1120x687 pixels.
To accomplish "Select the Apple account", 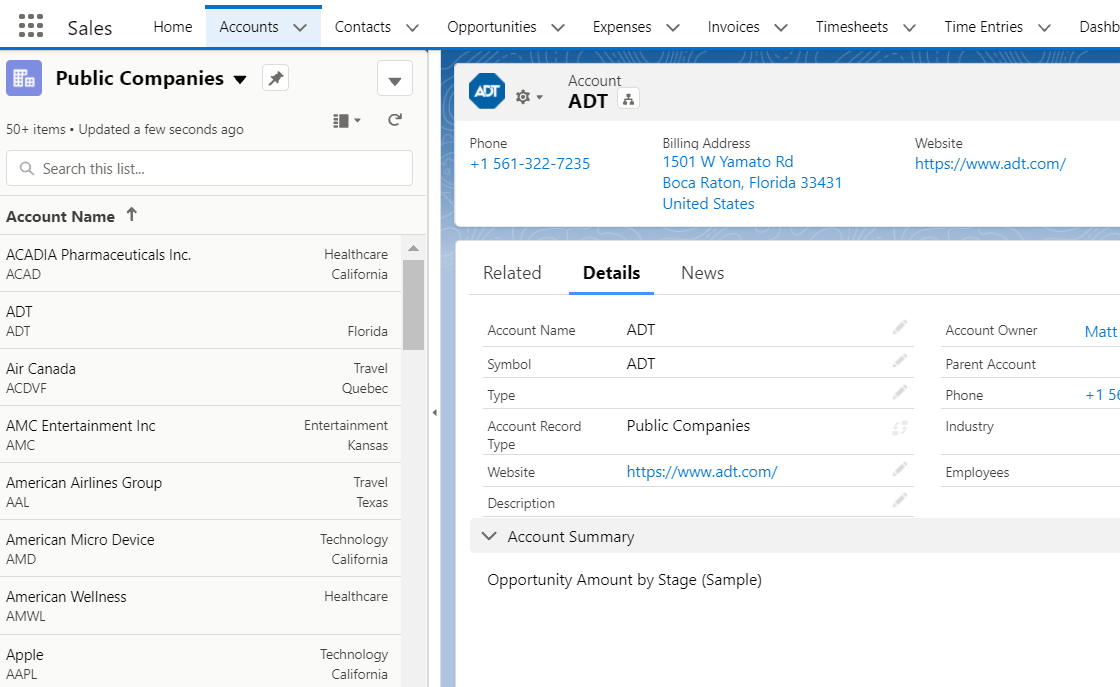I will 200,663.
